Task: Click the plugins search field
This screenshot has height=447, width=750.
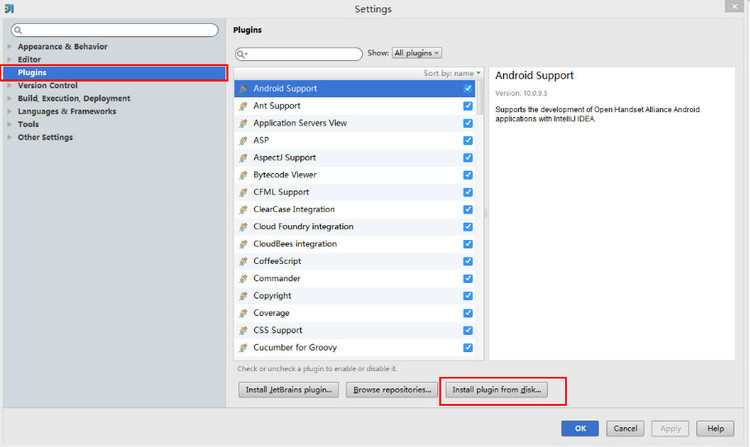Action: 299,54
